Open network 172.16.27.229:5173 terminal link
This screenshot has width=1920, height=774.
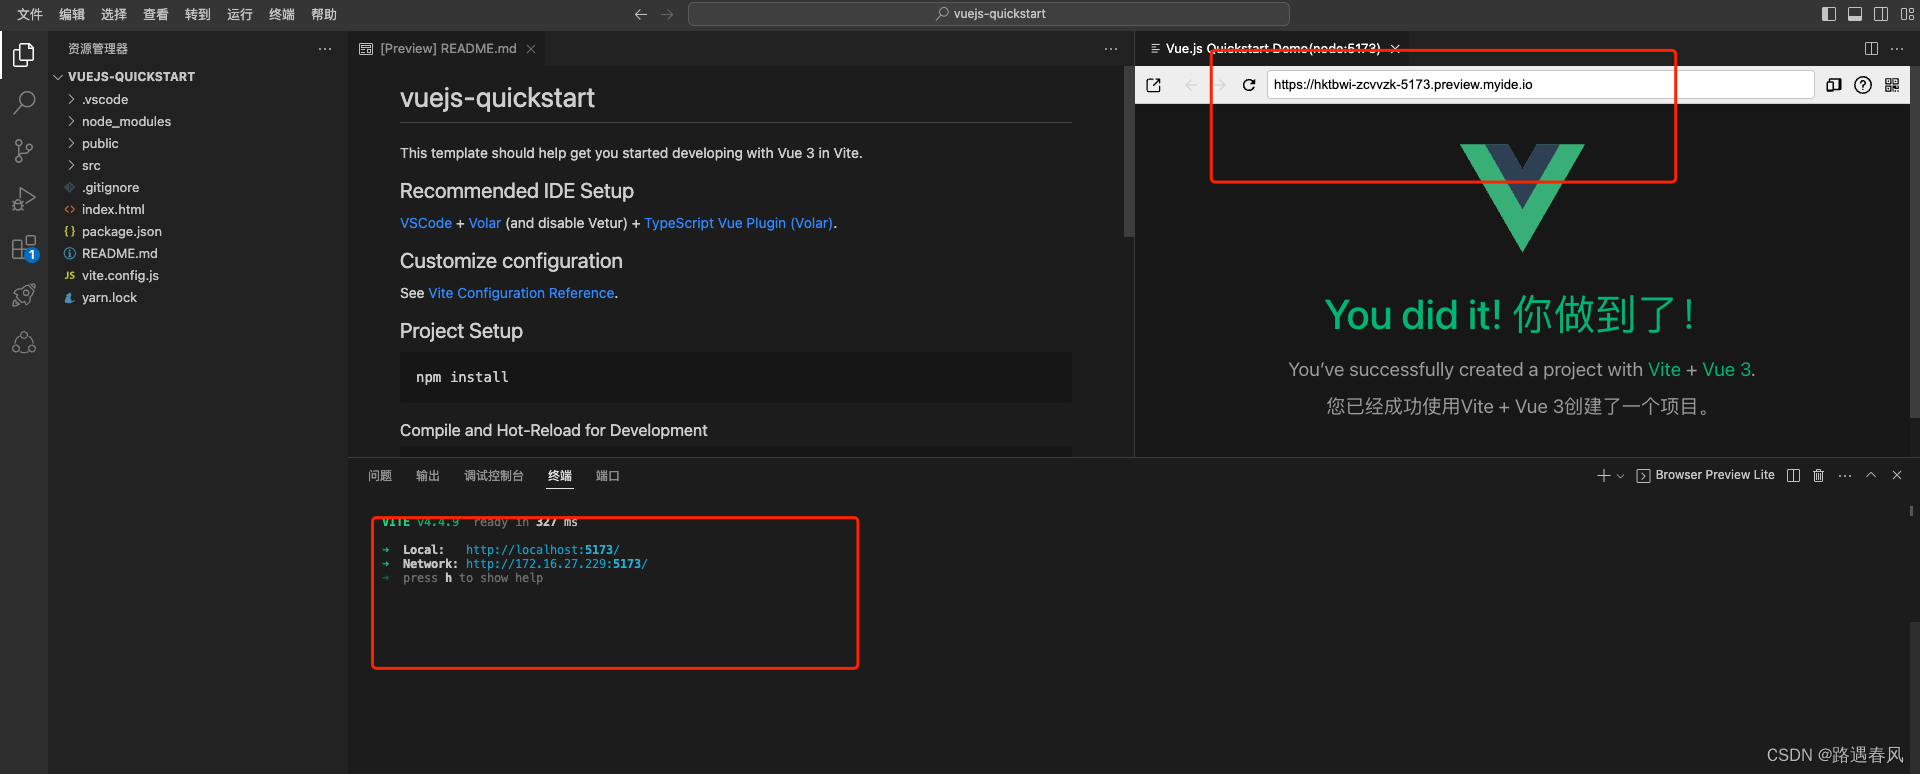[x=557, y=564]
